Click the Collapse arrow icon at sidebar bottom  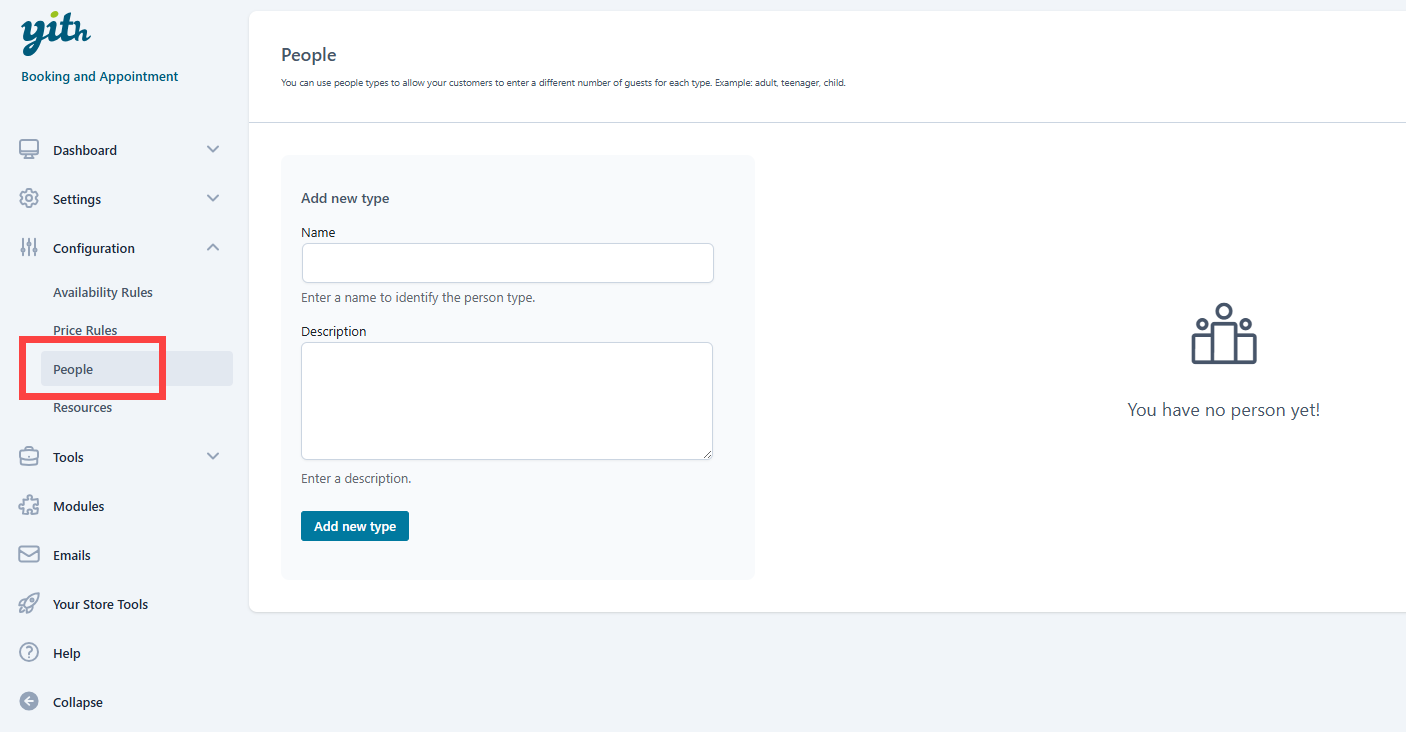[x=29, y=701]
